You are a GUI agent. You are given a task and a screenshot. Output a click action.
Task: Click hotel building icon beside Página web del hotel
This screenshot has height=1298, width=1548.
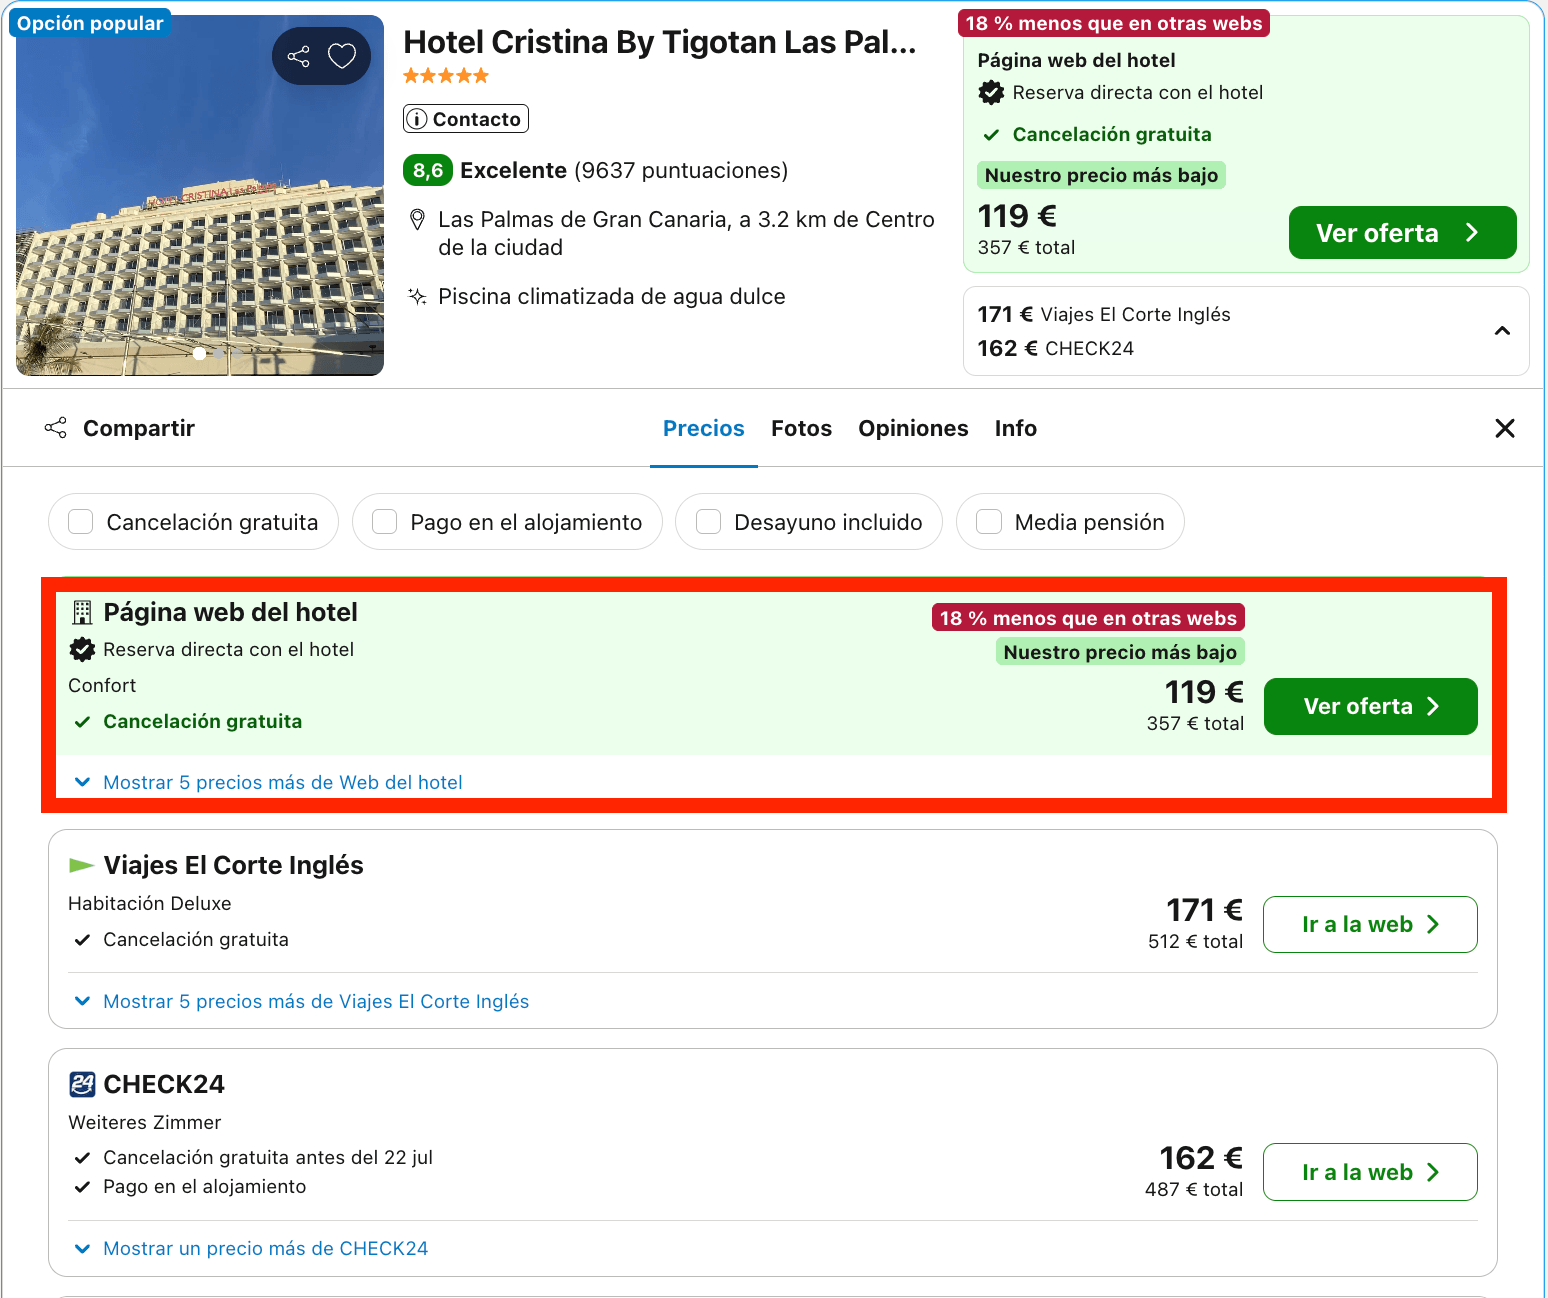pos(83,612)
